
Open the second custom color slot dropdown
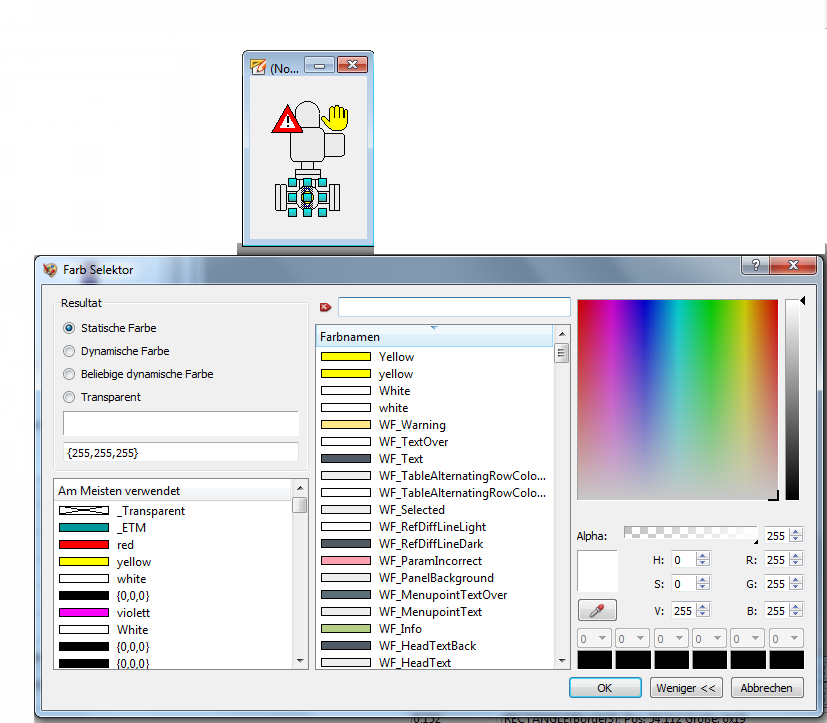coord(633,639)
